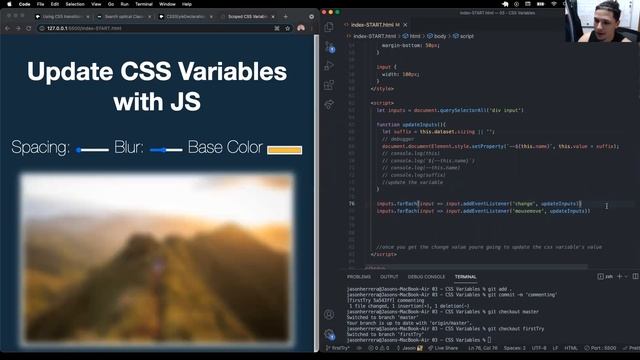Open the browser three-dot menu
The height and width of the screenshot is (360, 640).
tap(312, 28)
